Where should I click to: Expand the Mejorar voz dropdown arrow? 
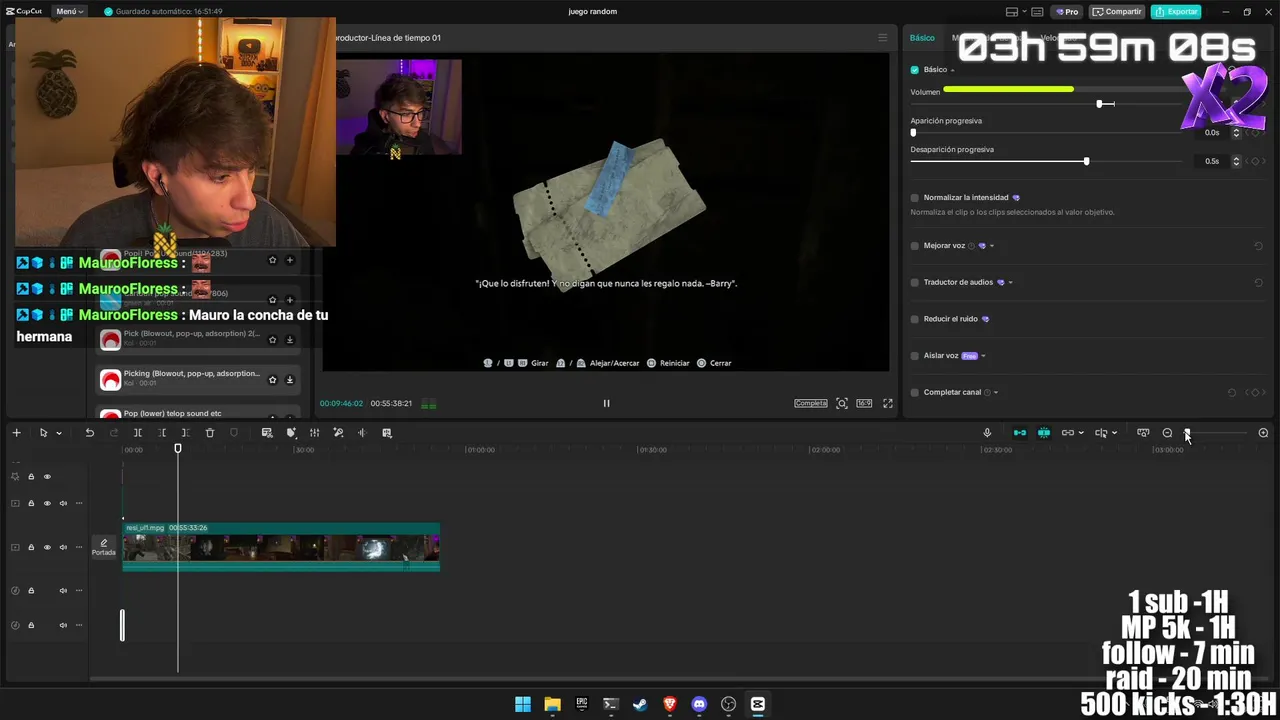pos(991,246)
